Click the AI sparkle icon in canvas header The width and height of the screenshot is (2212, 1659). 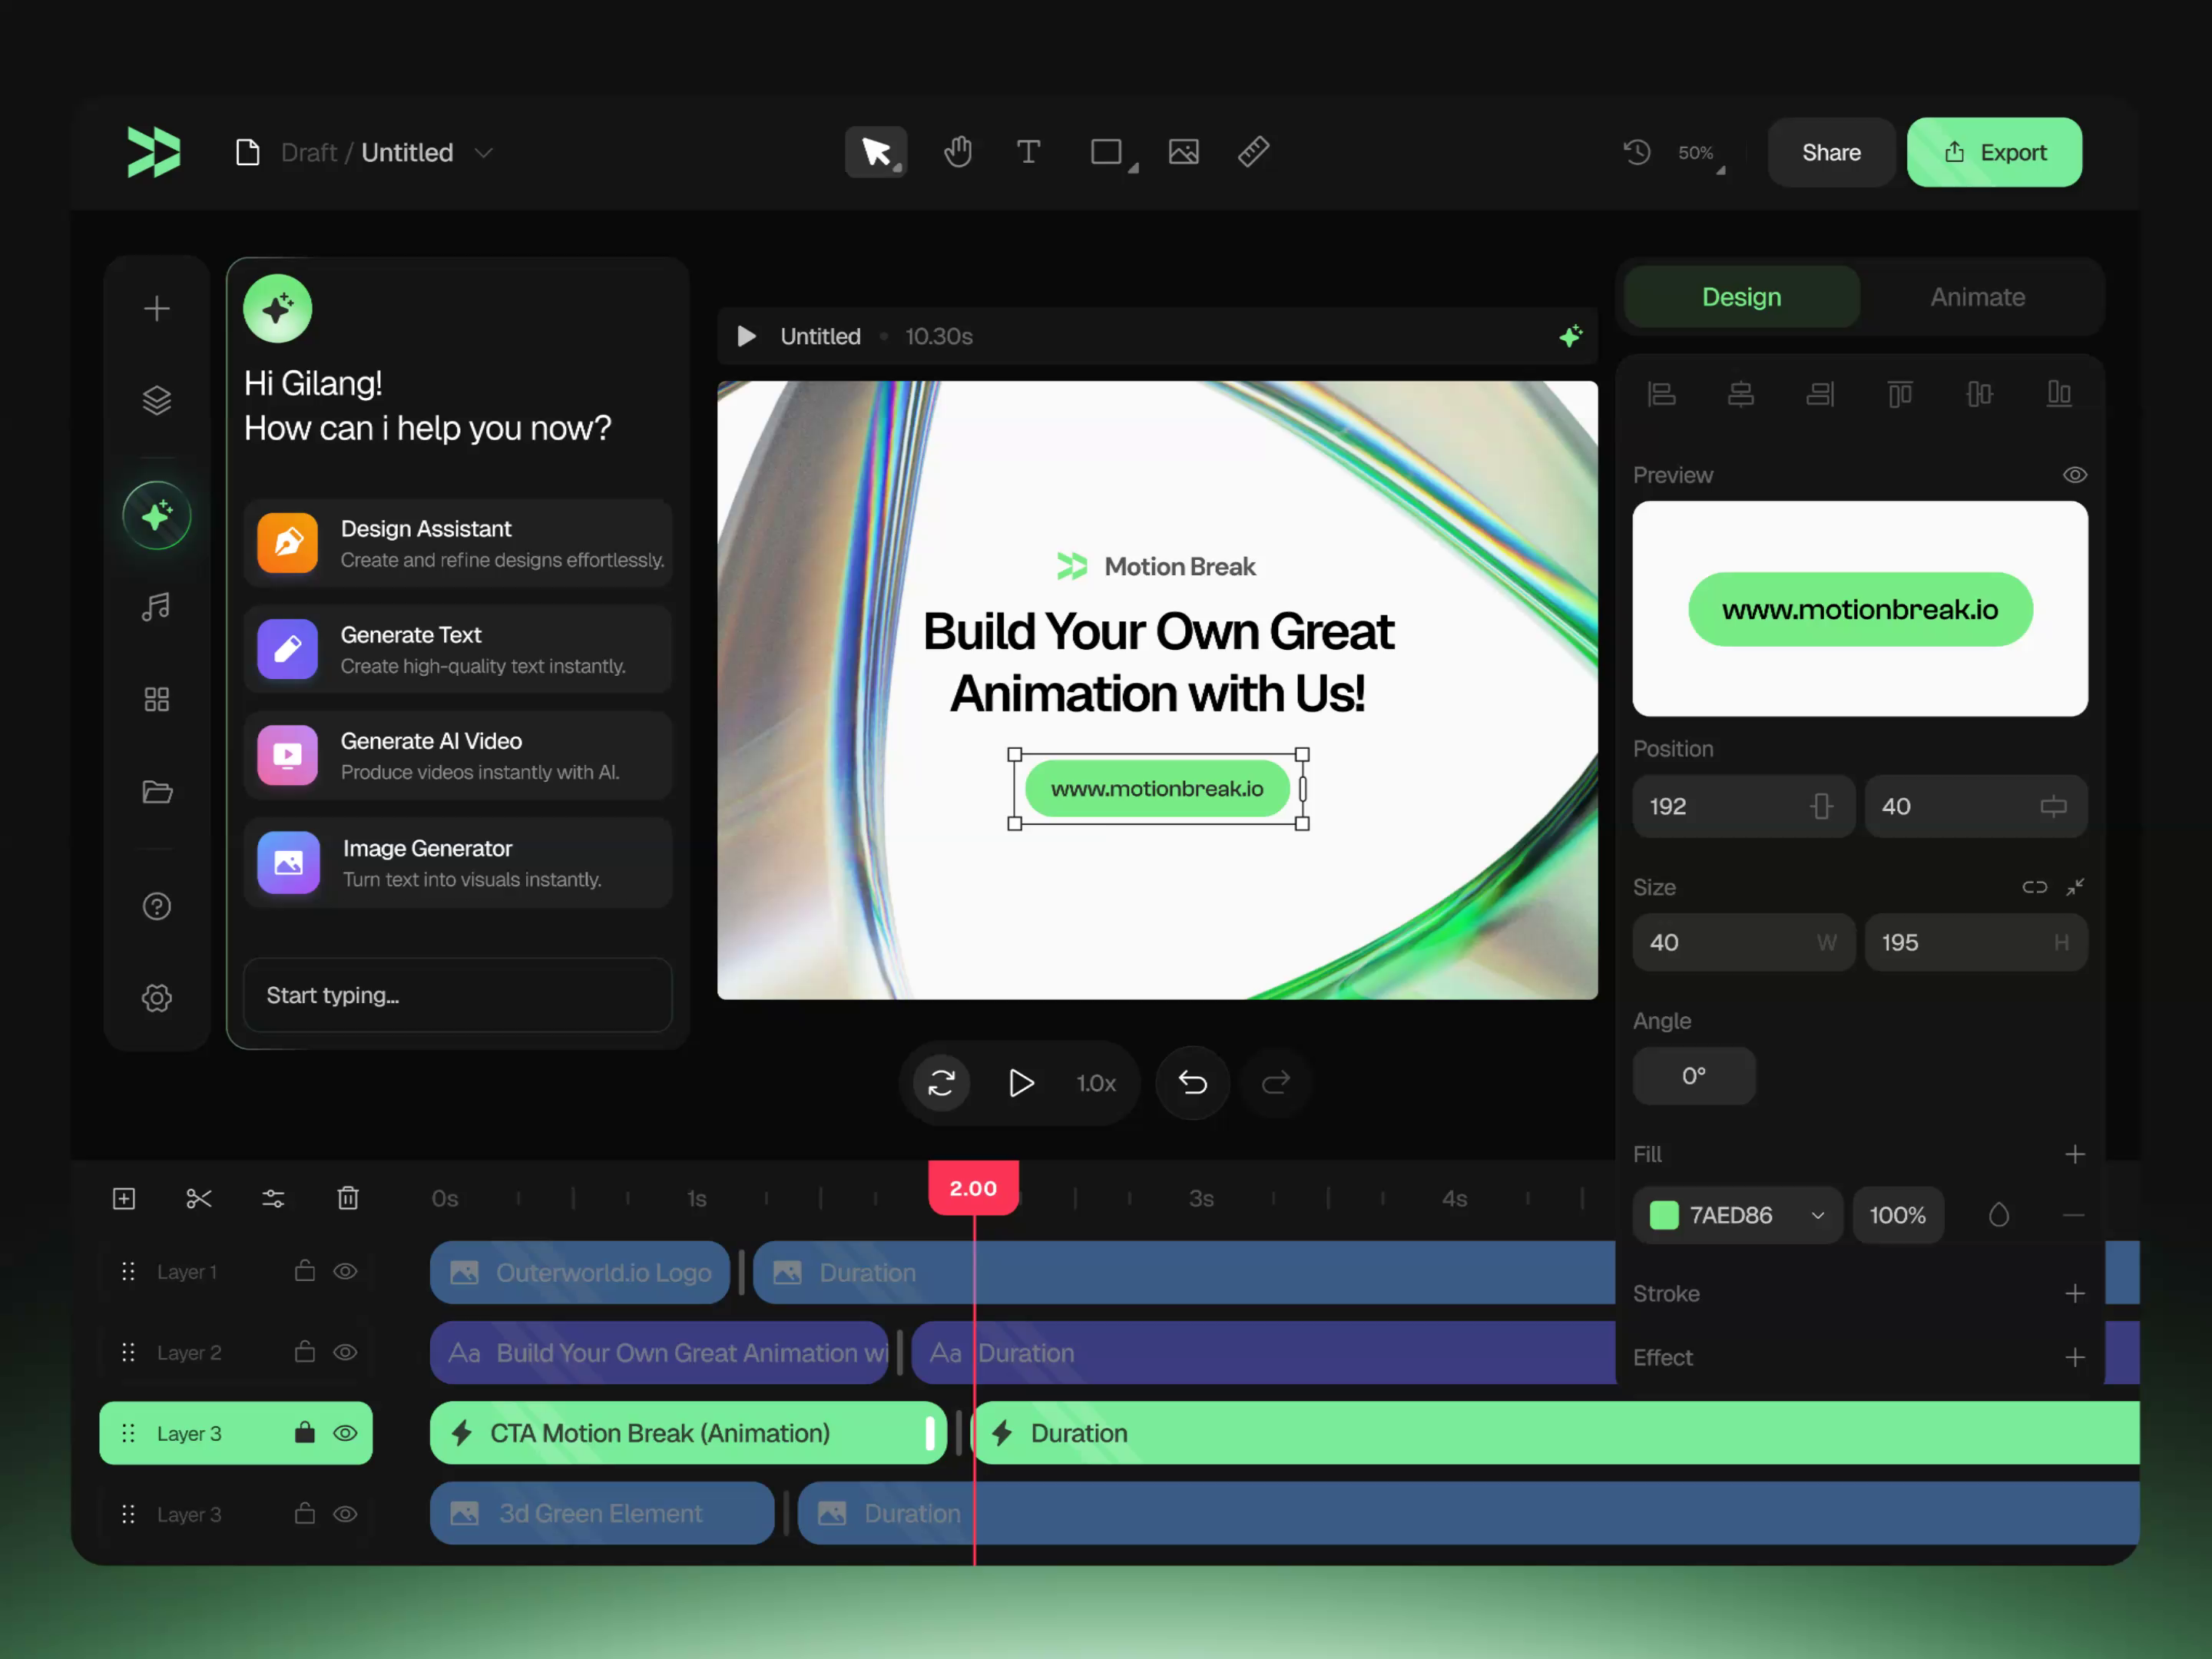tap(1571, 336)
